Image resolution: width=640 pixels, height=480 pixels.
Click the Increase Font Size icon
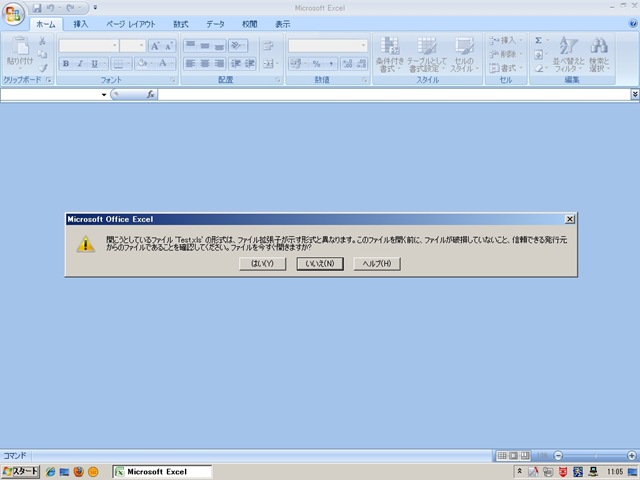155,46
